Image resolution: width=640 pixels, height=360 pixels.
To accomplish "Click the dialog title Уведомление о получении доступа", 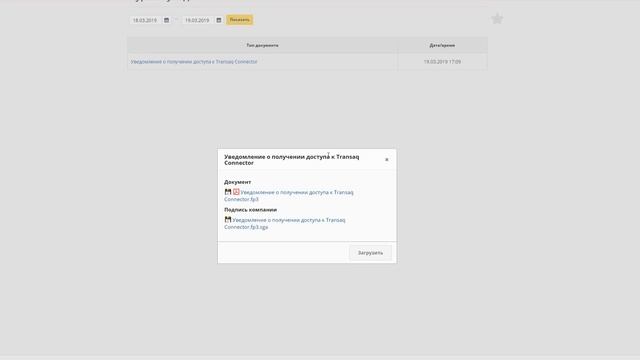I will pyautogui.click(x=291, y=160).
